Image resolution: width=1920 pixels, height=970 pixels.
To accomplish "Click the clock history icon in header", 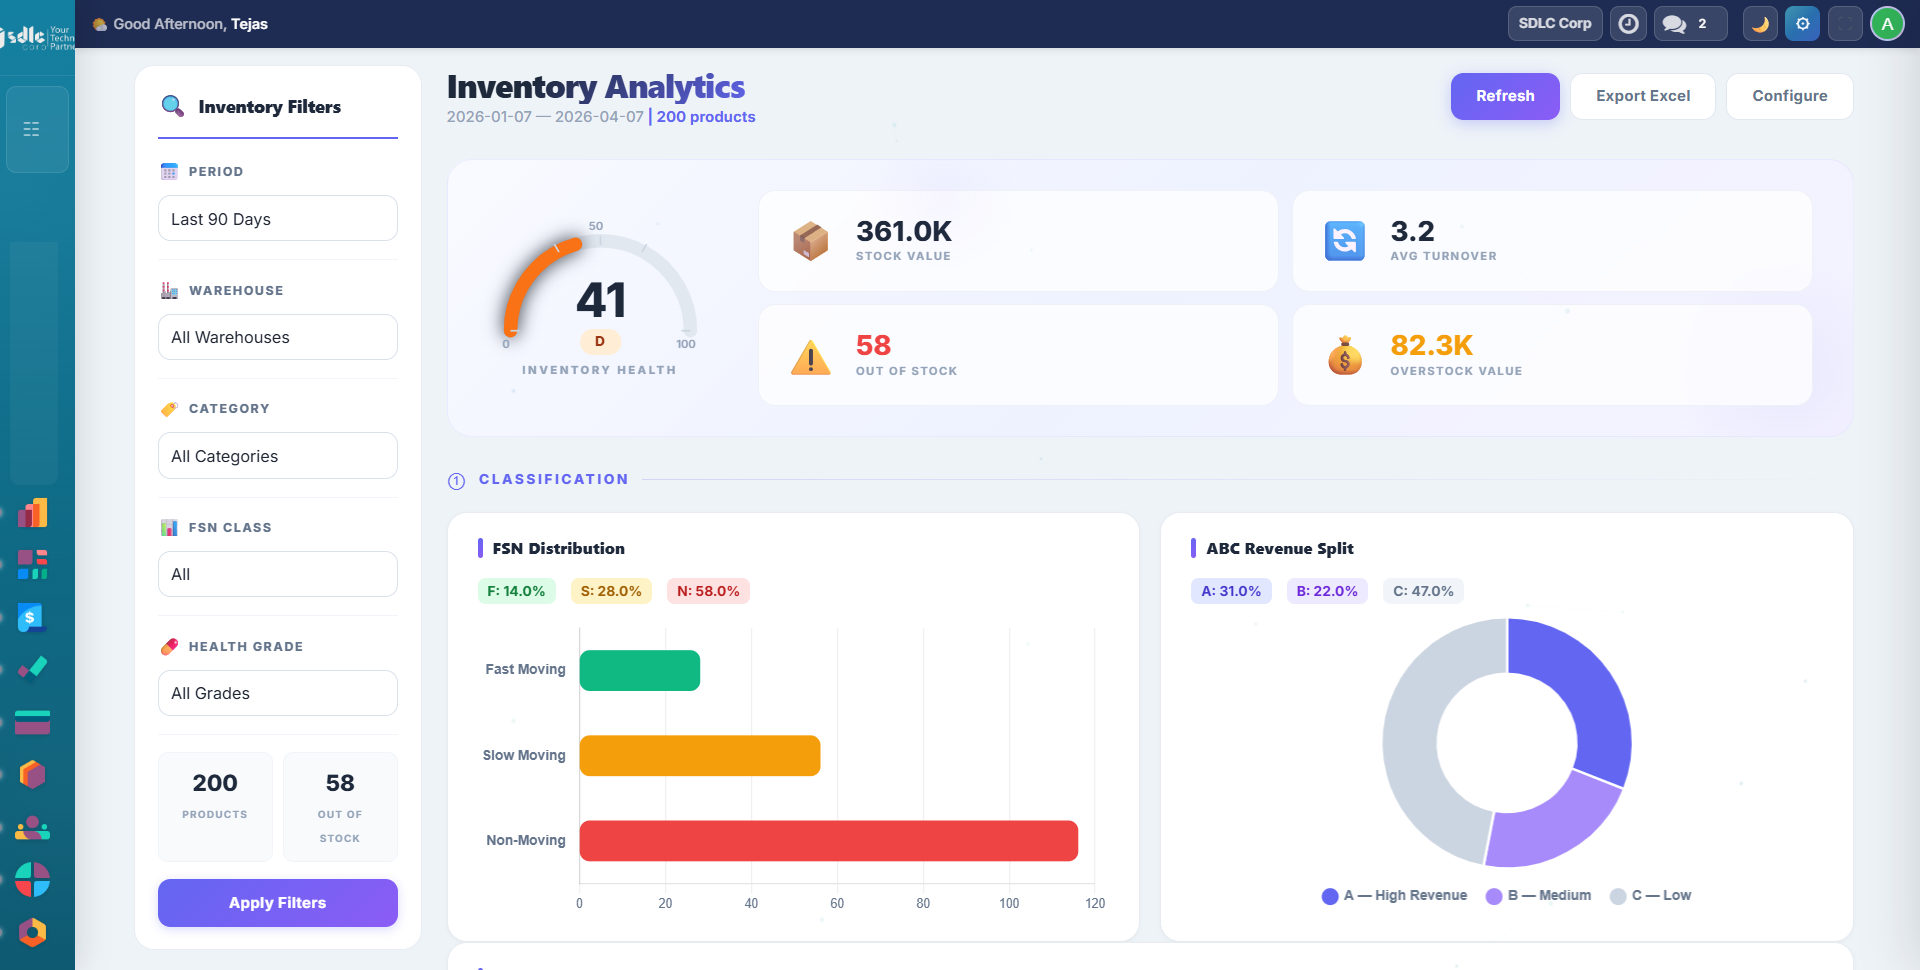I will [1628, 23].
